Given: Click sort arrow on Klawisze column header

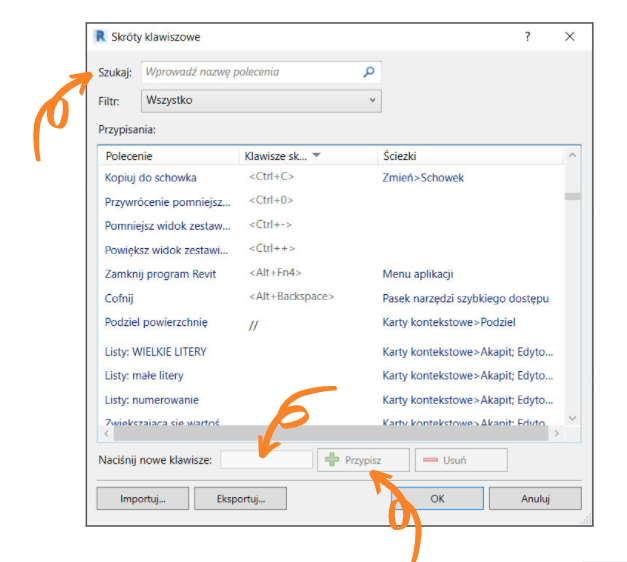Looking at the screenshot, I should coord(317,156).
